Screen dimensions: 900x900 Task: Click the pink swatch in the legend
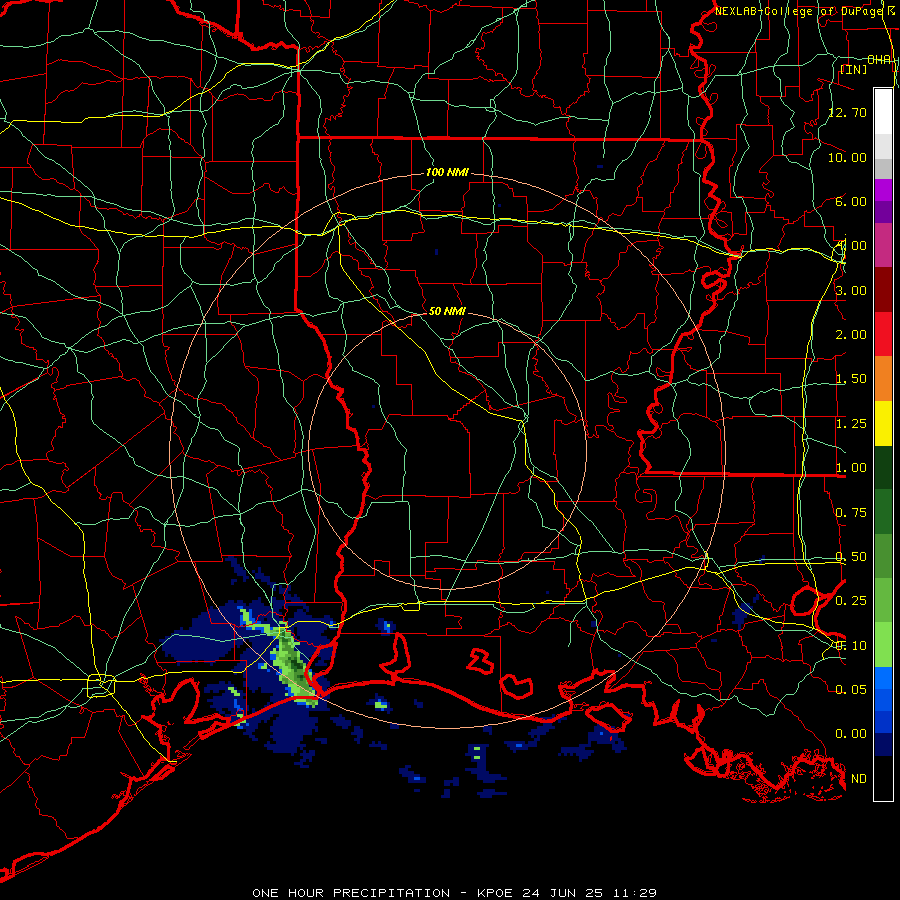click(883, 246)
